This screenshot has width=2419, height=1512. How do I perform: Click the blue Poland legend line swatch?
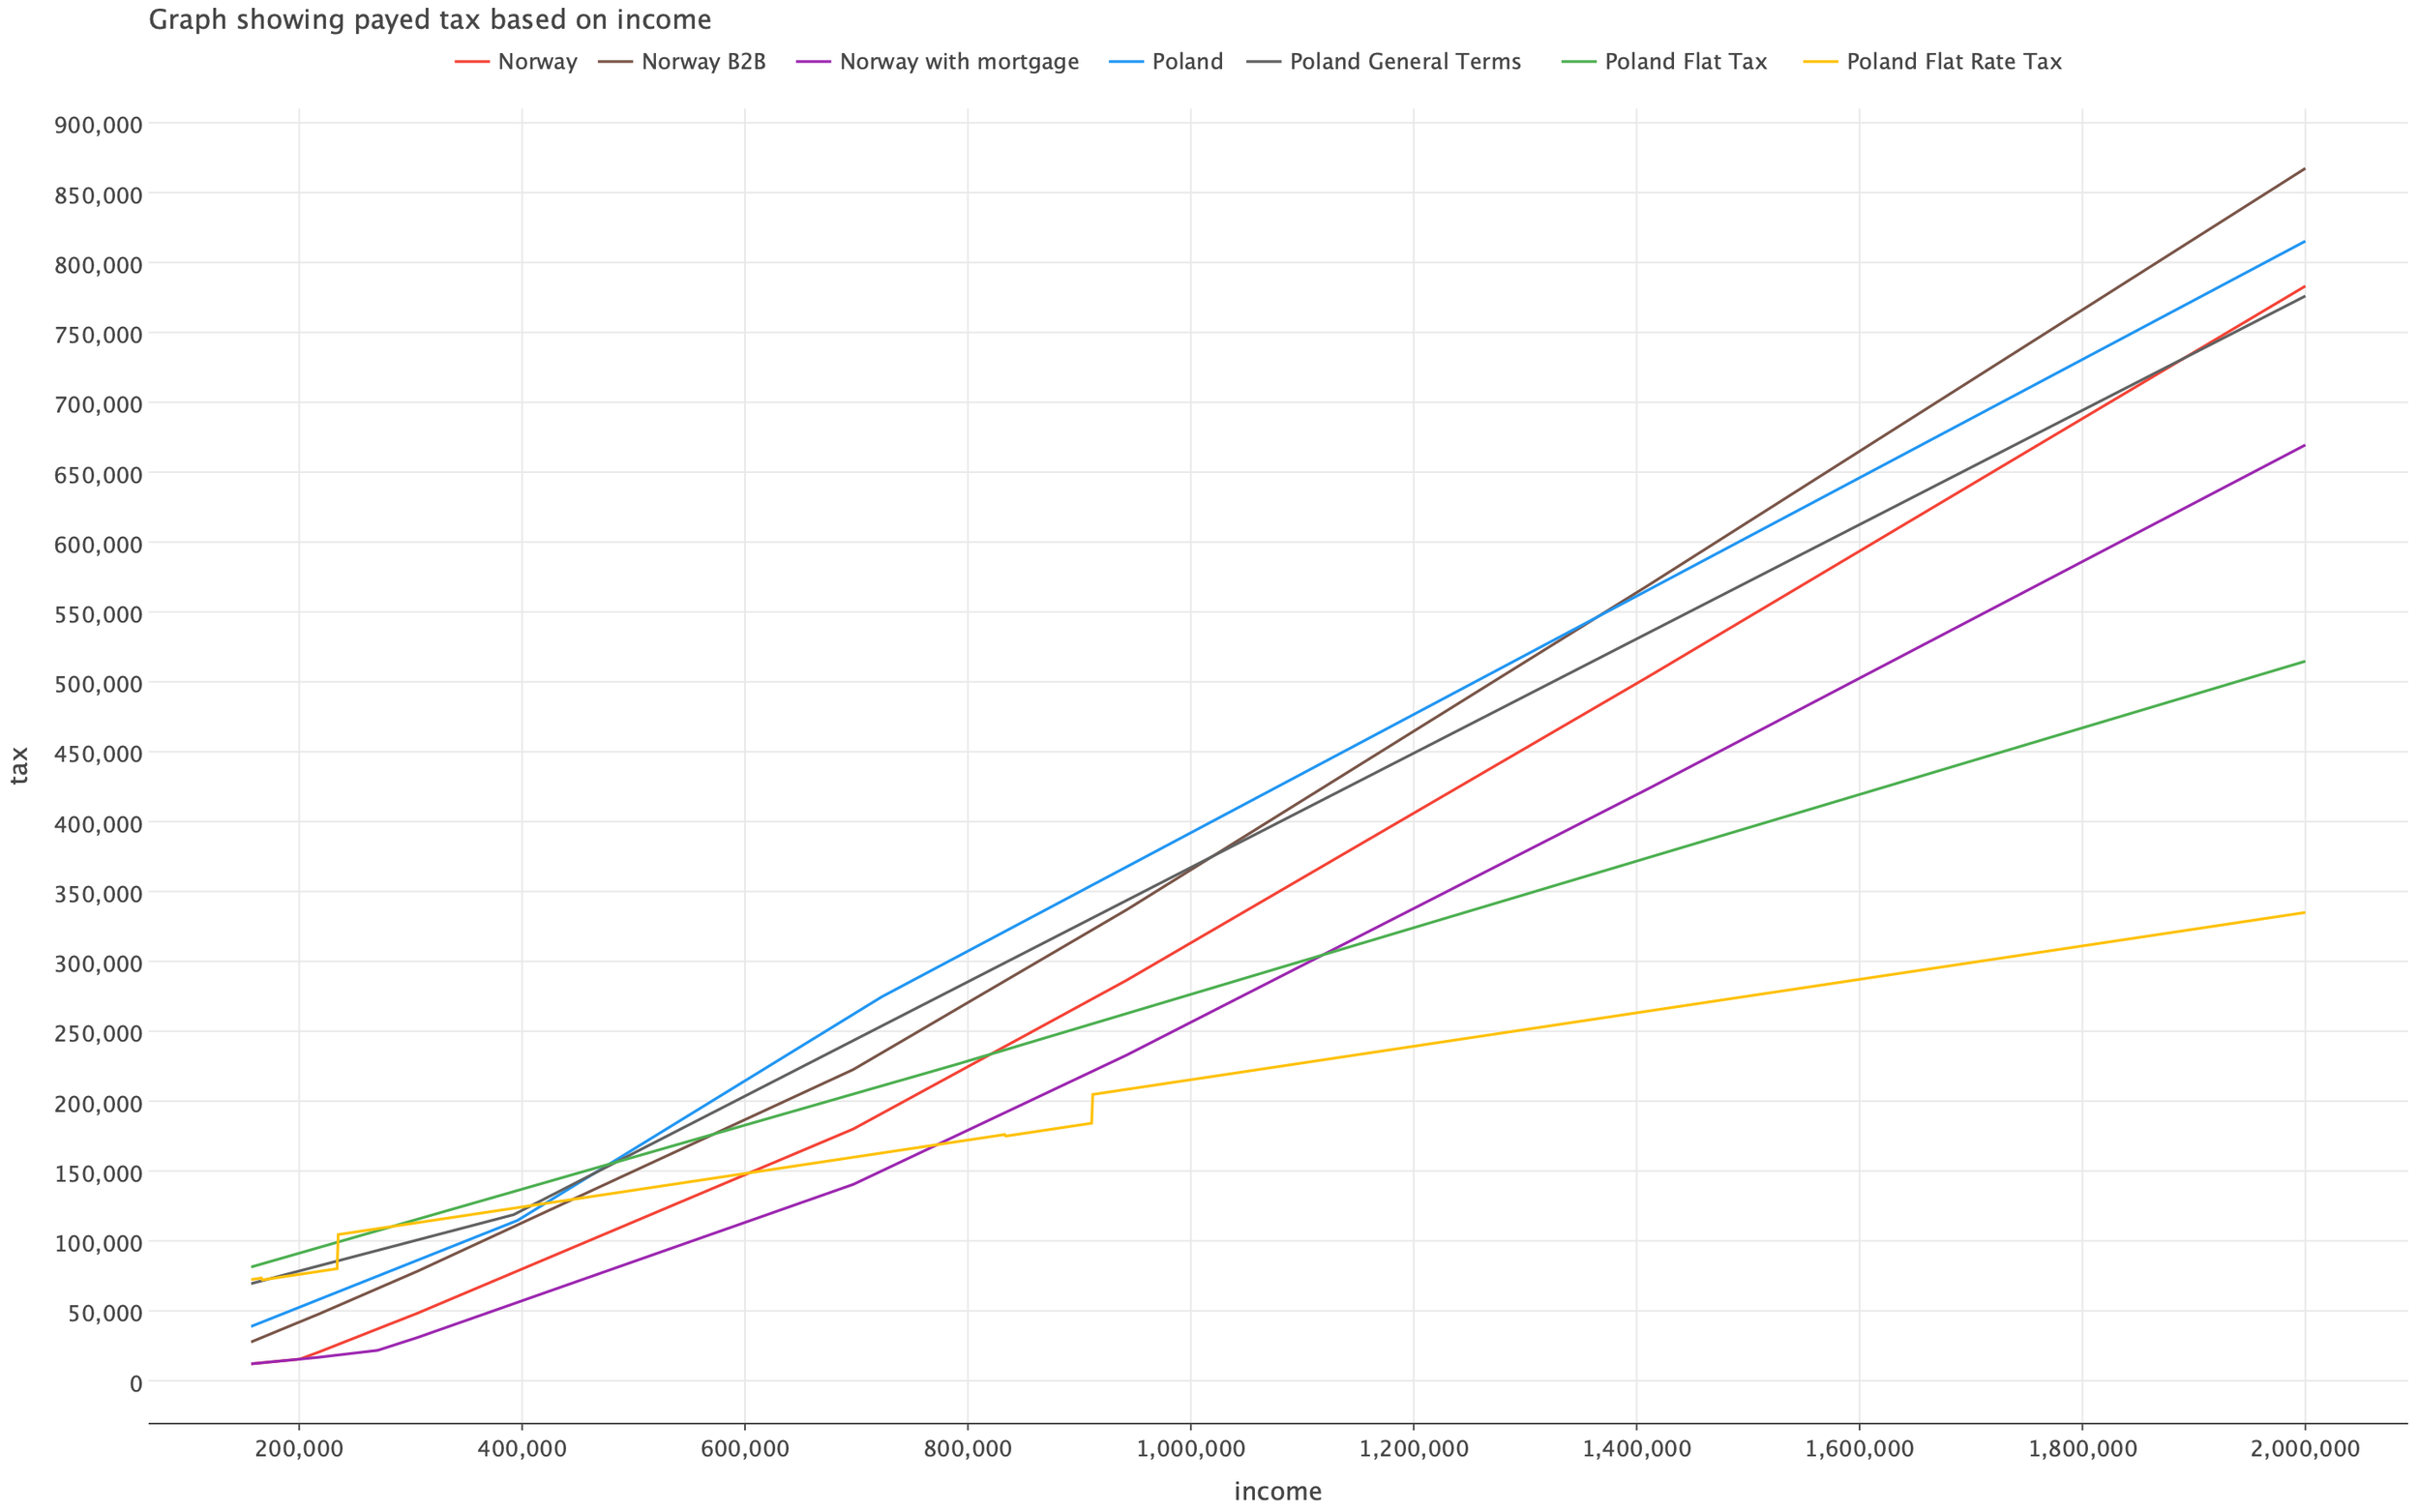point(1126,62)
